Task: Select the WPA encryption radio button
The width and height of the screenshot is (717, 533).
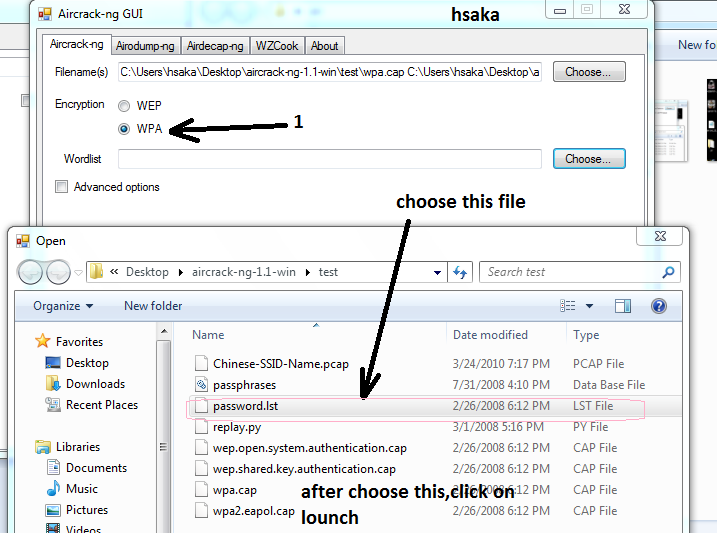Action: [124, 129]
